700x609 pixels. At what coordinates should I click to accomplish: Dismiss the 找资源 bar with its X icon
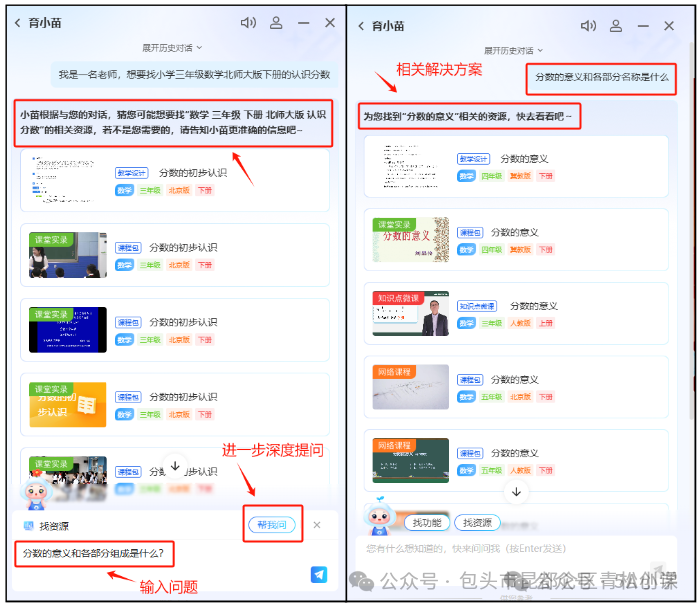pyautogui.click(x=317, y=525)
